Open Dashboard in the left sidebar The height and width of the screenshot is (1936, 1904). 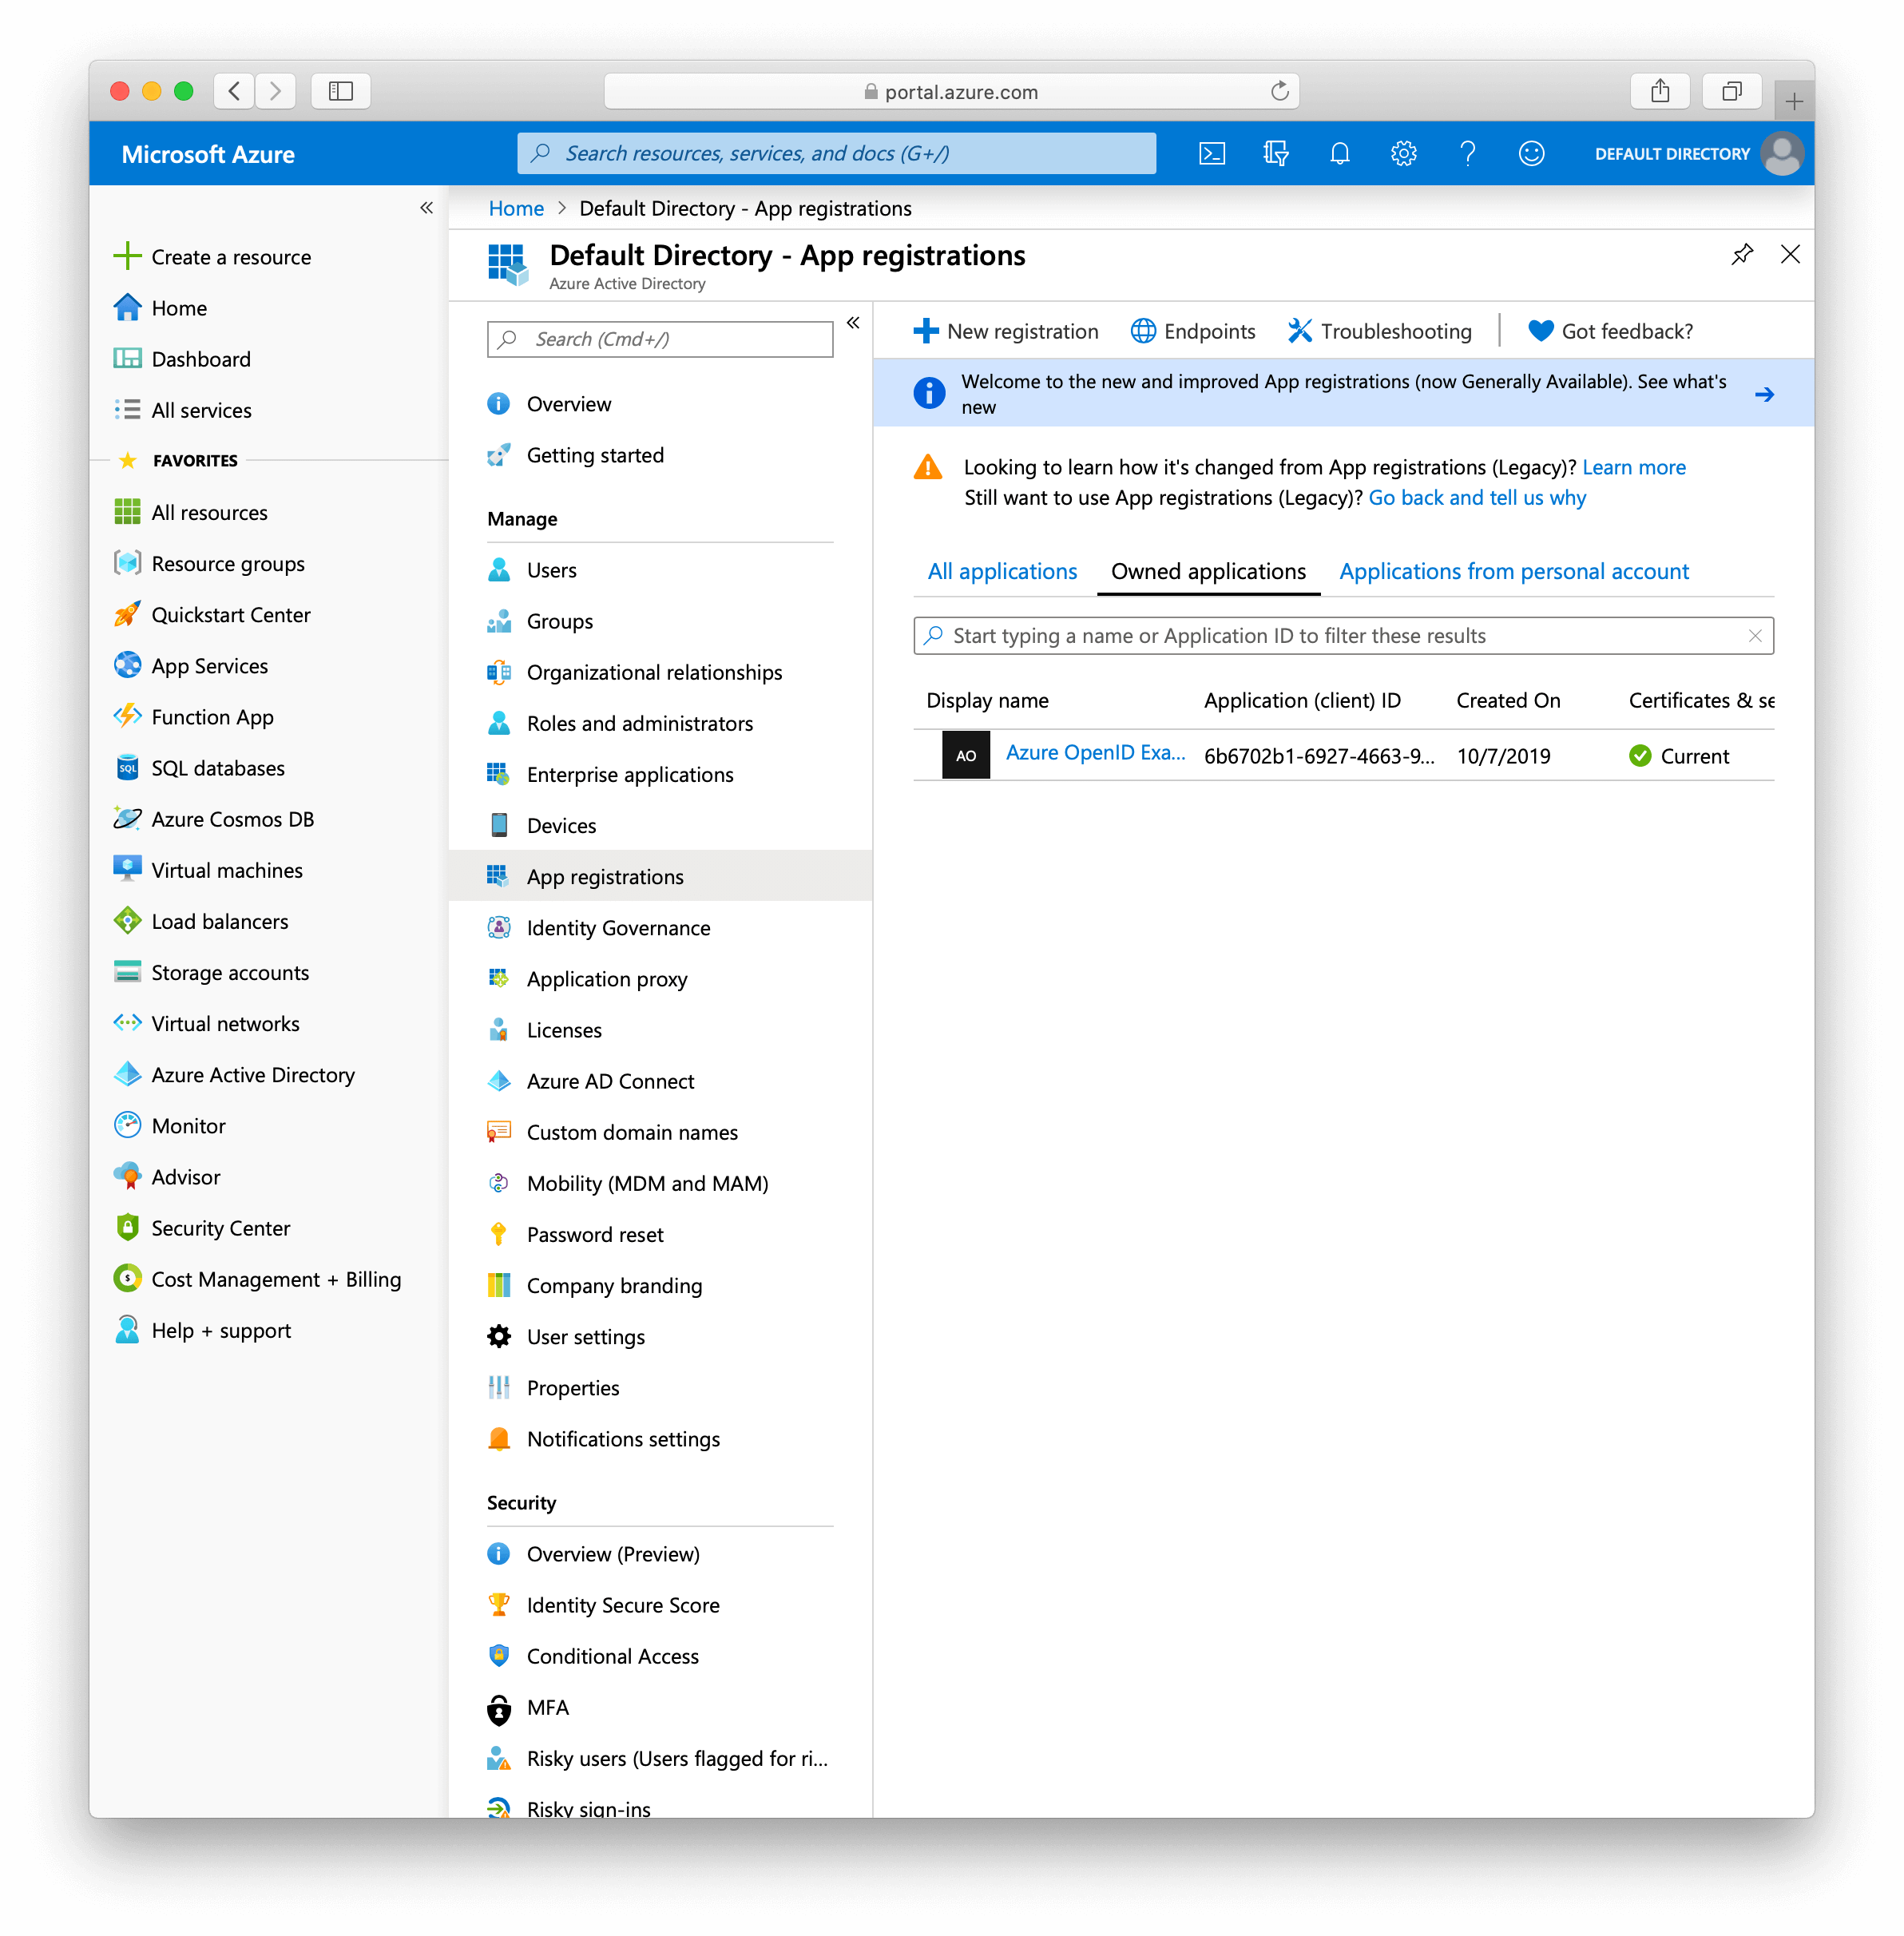pyautogui.click(x=182, y=359)
